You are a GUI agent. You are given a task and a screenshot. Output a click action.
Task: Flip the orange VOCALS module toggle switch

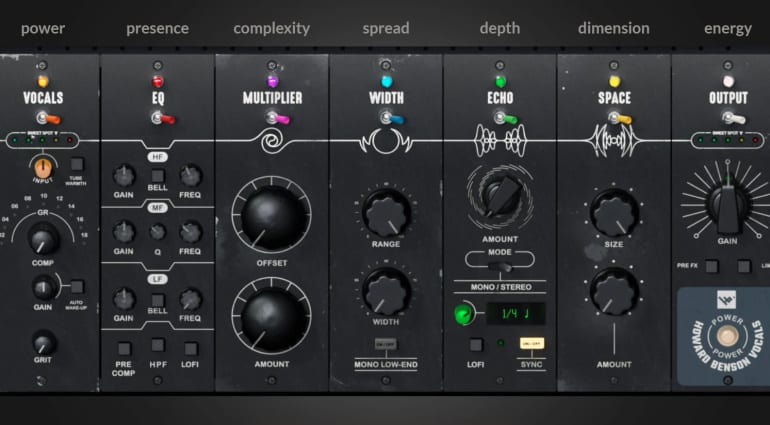(x=48, y=118)
